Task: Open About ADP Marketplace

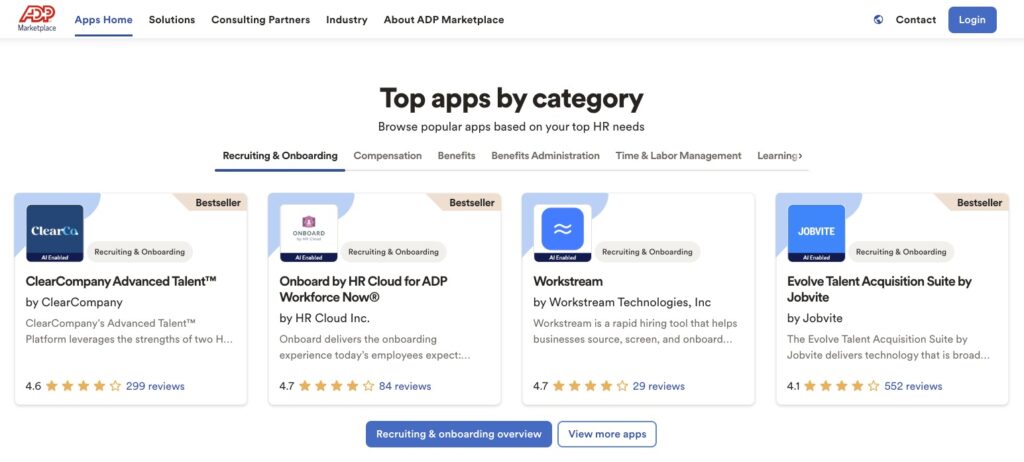Action: tap(443, 20)
